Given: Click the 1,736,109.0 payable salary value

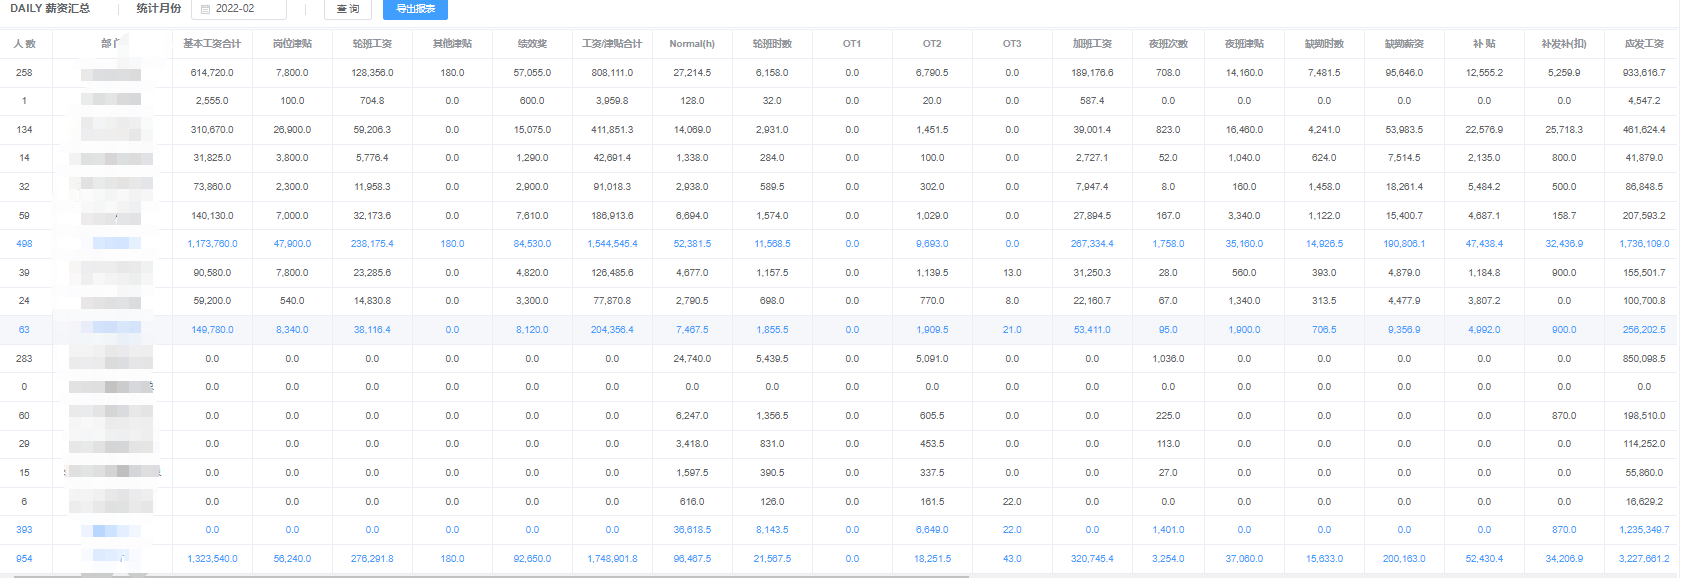Looking at the screenshot, I should 1644,244.
